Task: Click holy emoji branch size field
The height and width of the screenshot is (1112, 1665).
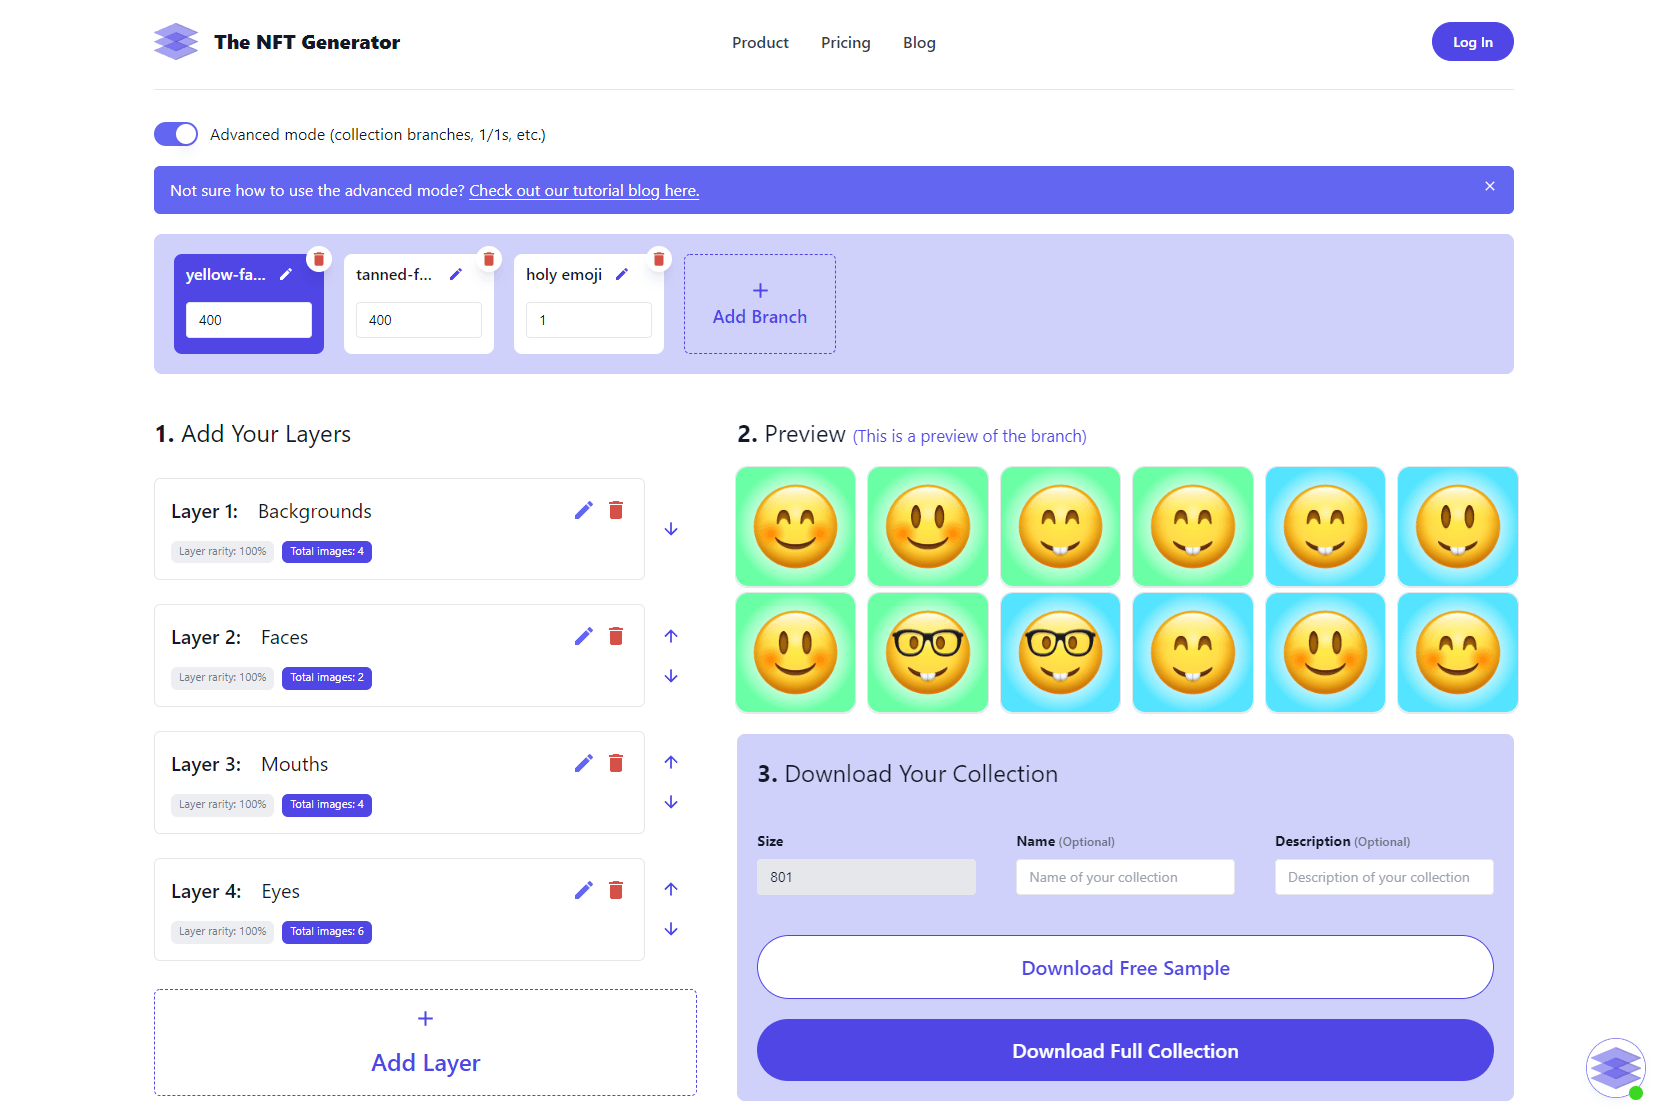Action: (589, 320)
